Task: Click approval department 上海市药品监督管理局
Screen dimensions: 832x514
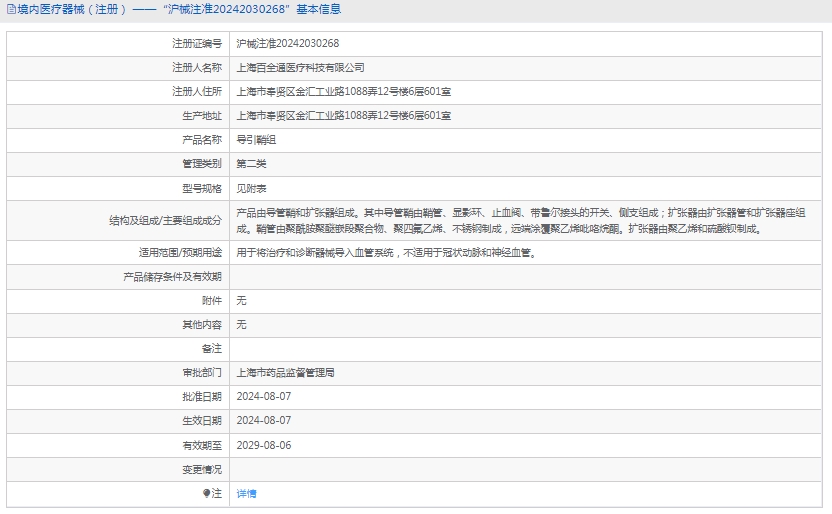Action: click(285, 372)
